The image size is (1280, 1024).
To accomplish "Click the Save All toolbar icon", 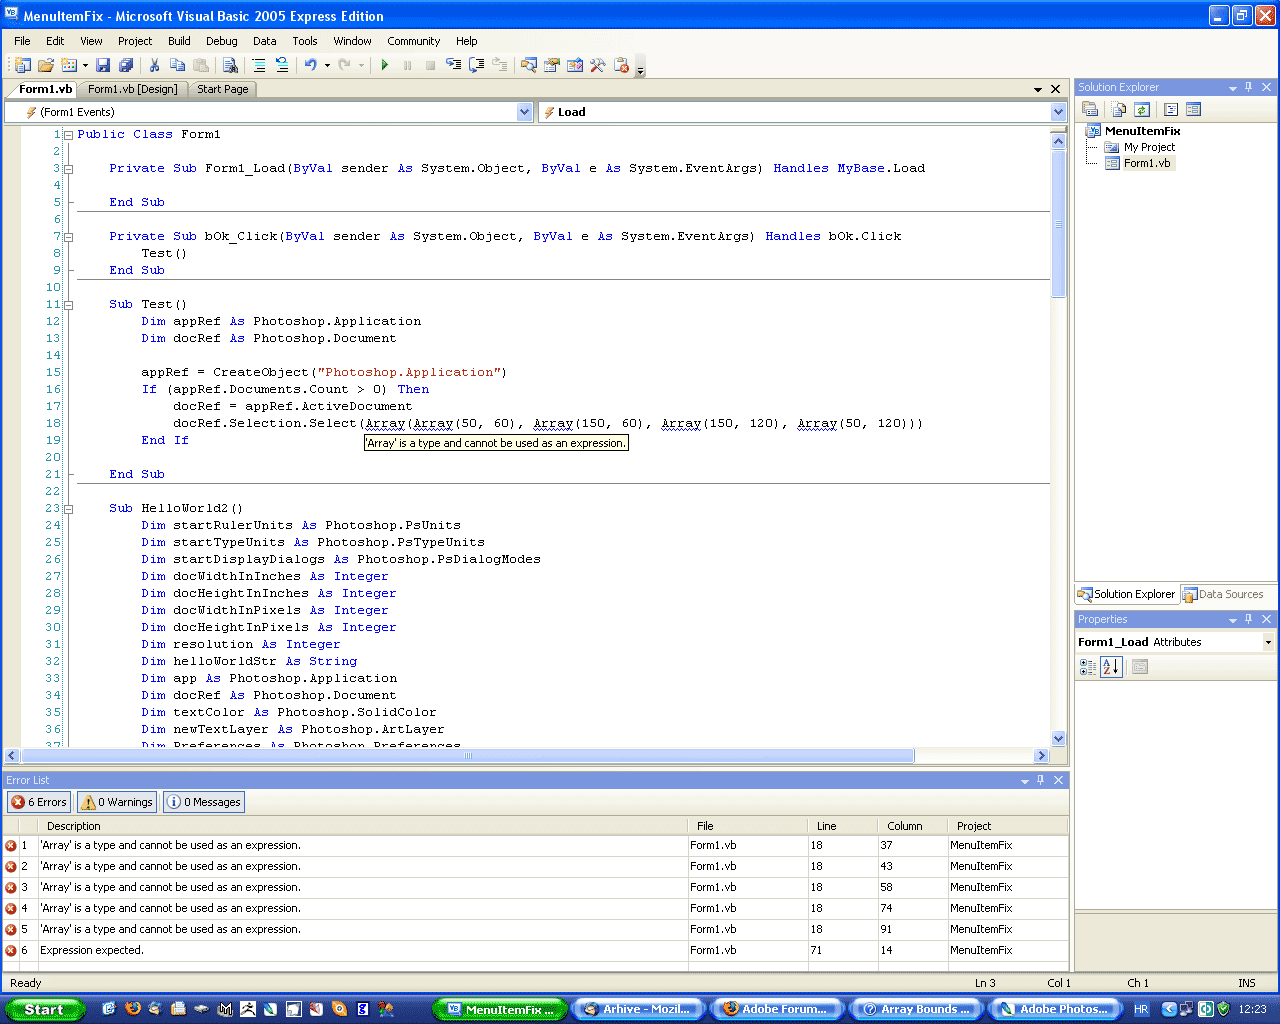I will (126, 65).
